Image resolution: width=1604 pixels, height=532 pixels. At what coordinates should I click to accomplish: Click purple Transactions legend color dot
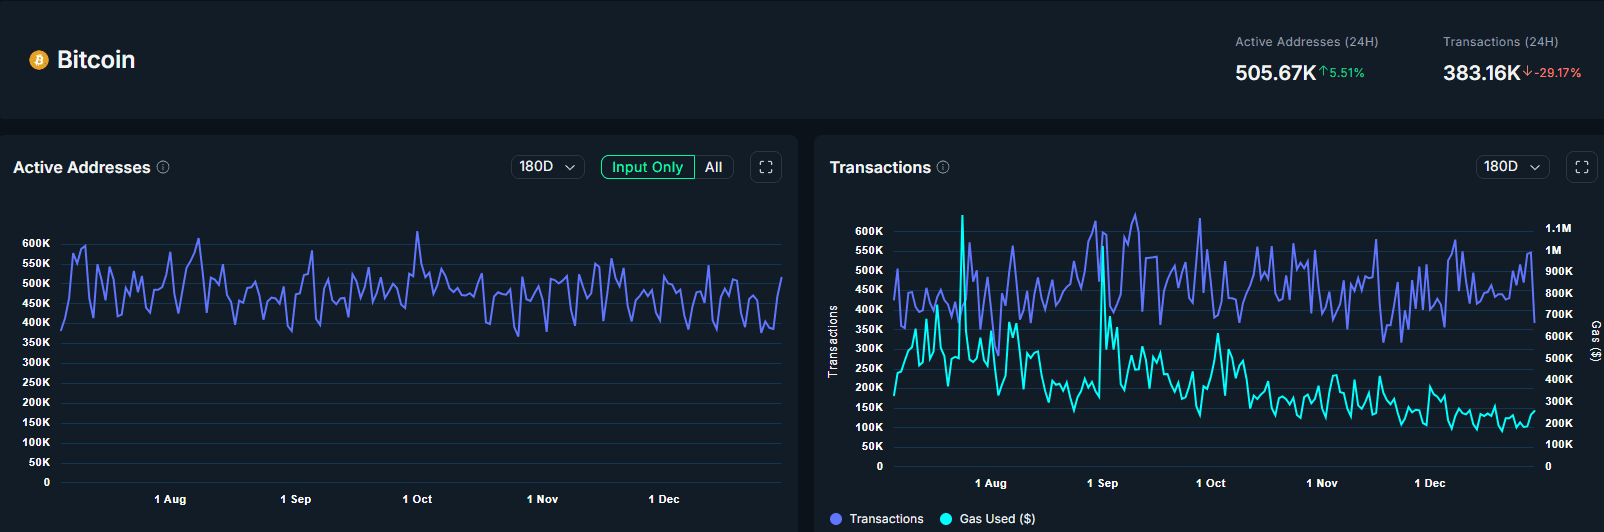pos(836,519)
